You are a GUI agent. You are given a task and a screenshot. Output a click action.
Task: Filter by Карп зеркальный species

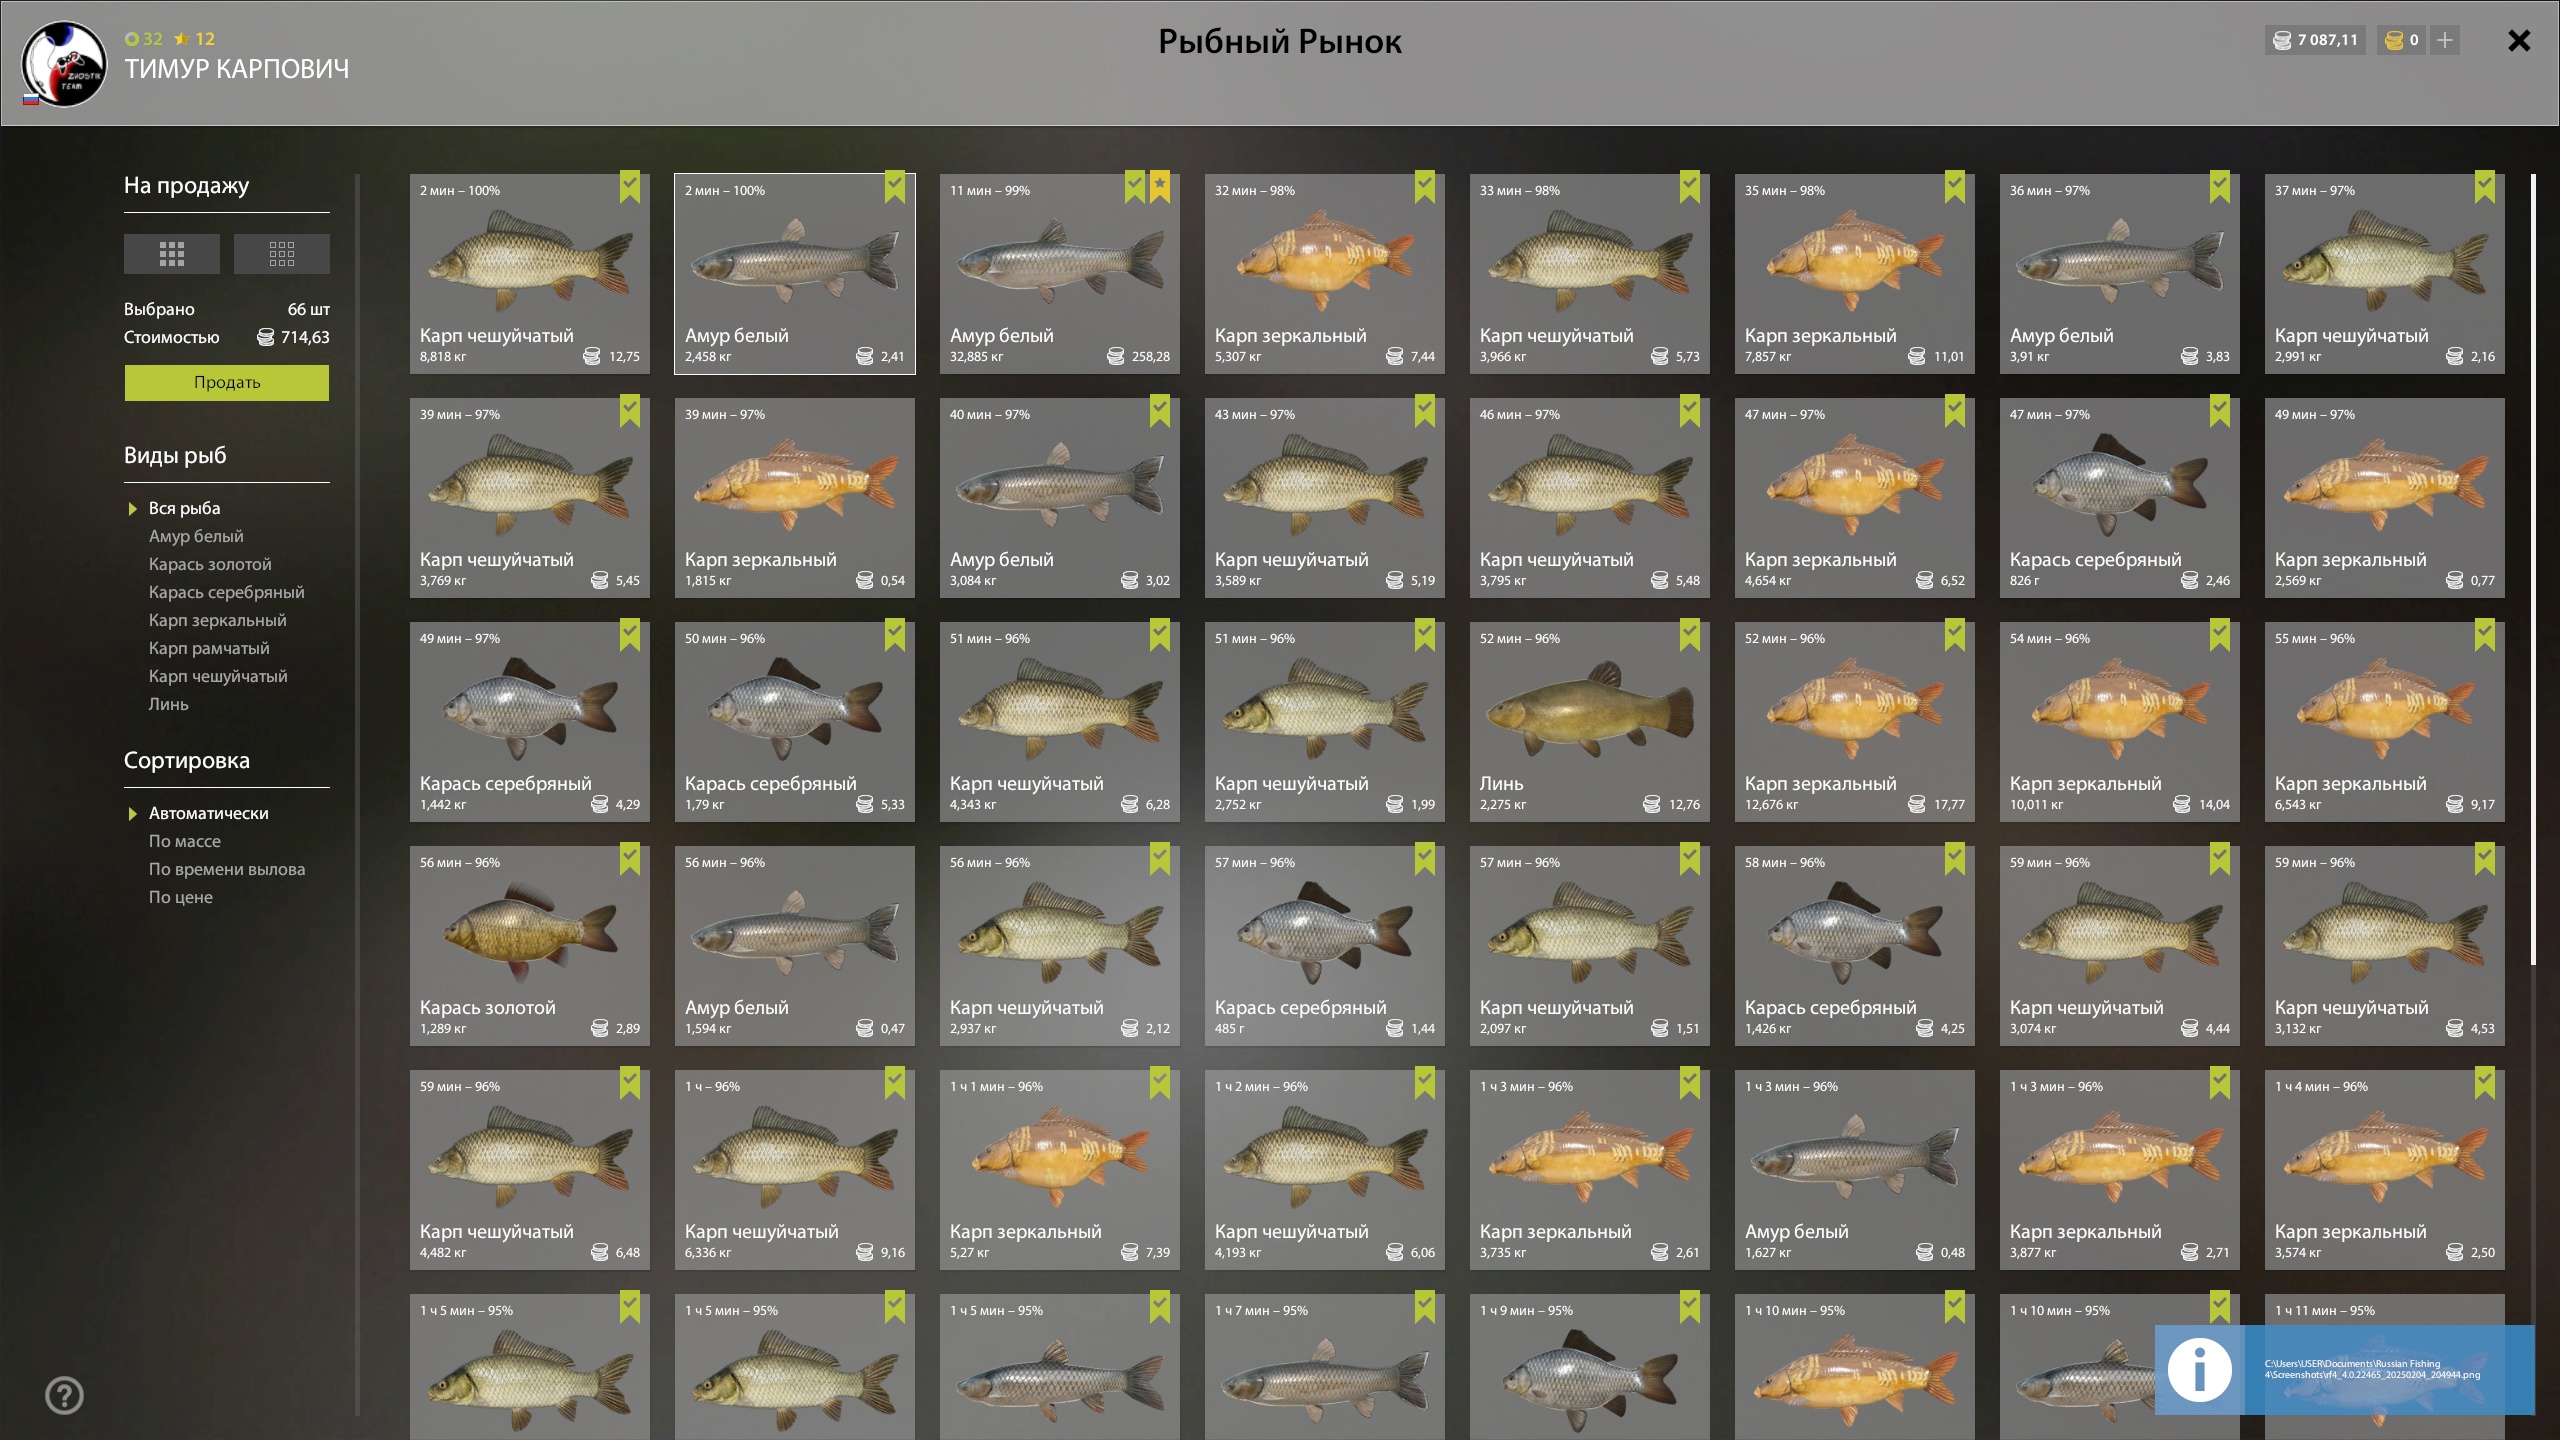click(217, 620)
